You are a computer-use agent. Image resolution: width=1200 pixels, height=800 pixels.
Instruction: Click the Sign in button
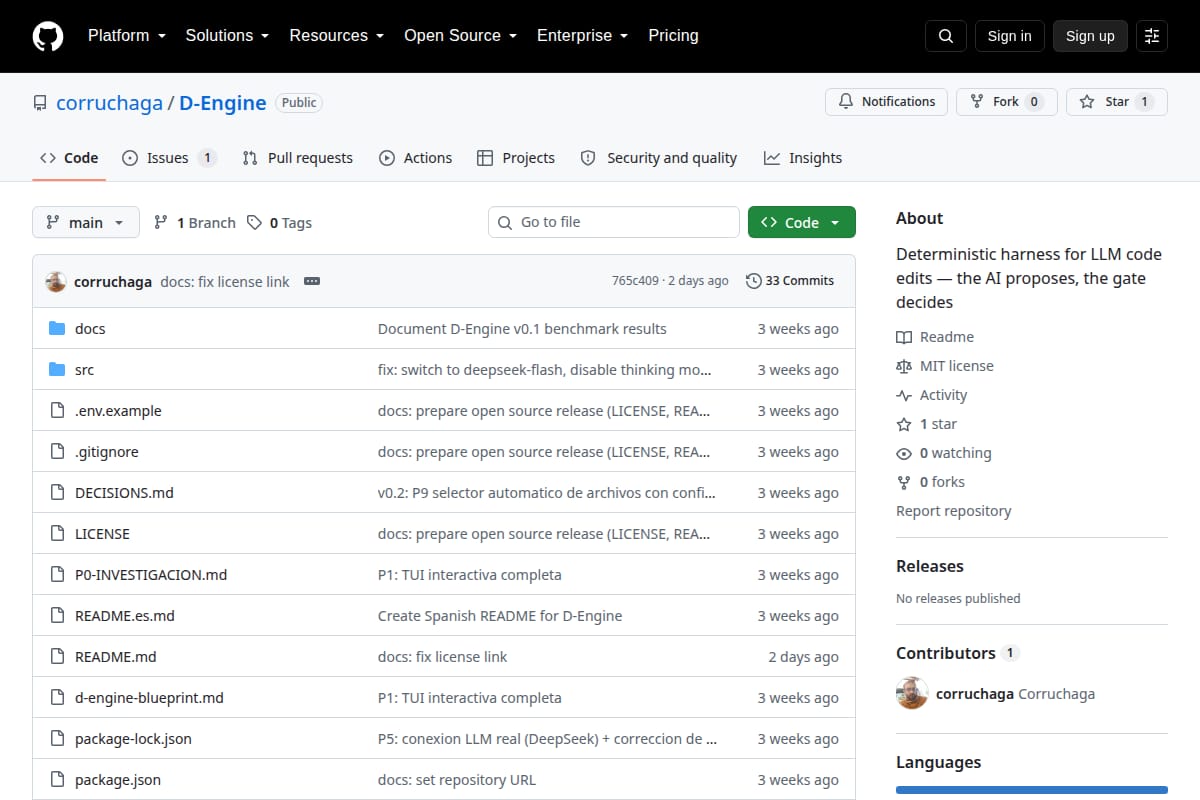(1009, 36)
